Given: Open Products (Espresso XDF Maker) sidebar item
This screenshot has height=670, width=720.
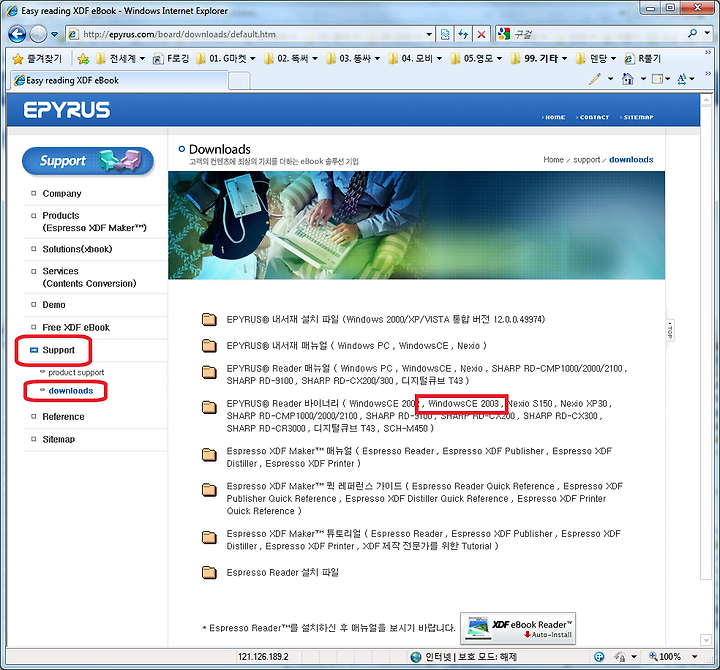Looking at the screenshot, I should coord(94,222).
